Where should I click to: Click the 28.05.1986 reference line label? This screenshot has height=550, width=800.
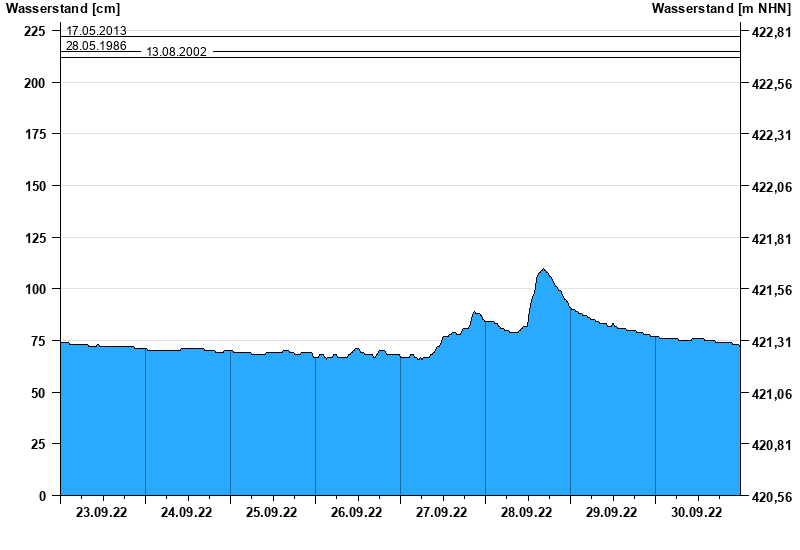point(96,45)
